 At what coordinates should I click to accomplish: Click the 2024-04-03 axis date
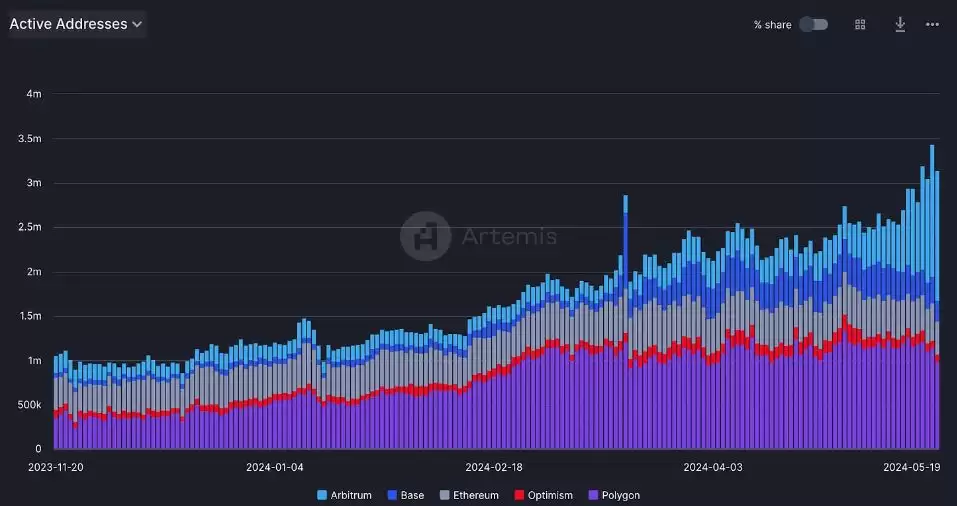(712, 466)
